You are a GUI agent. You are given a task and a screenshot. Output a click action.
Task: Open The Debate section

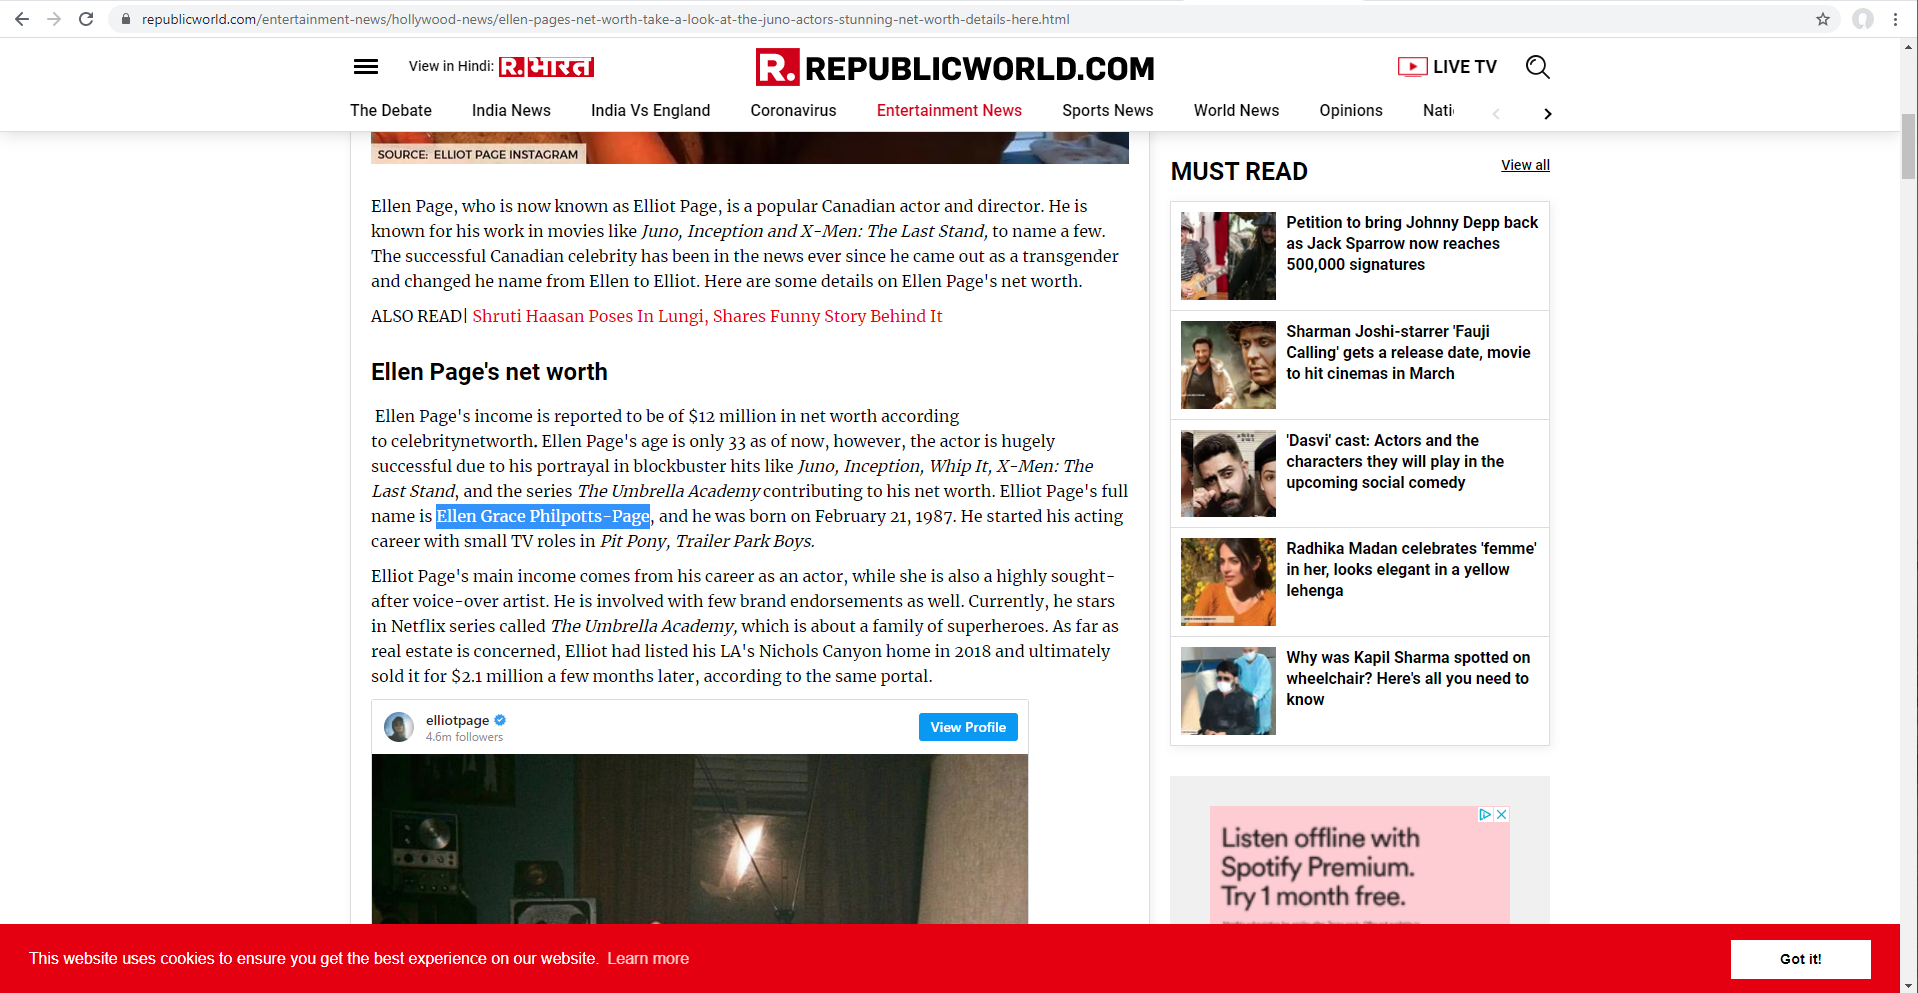pos(391,110)
